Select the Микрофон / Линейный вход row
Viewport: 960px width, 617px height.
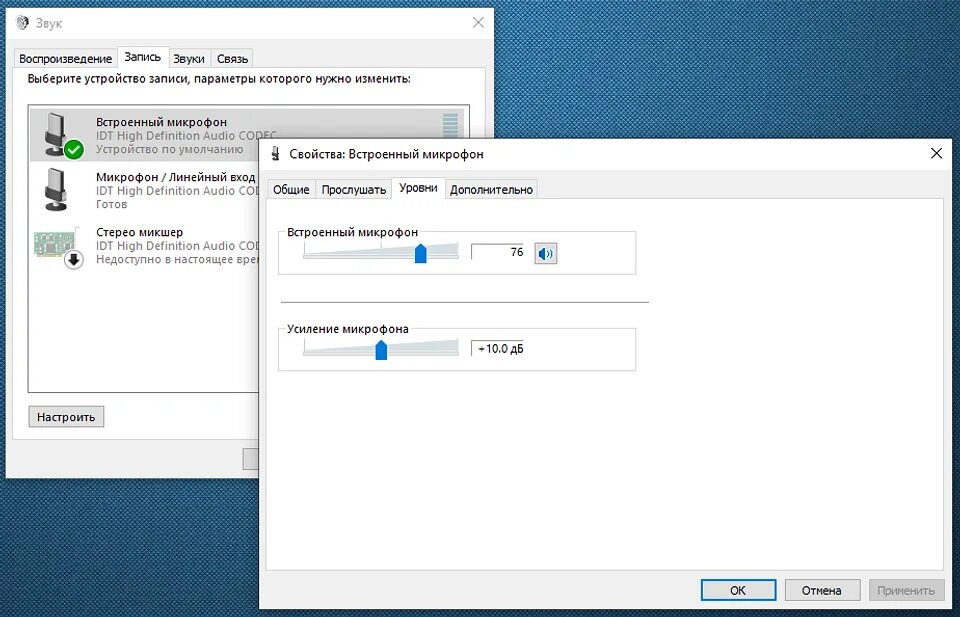tap(144, 190)
